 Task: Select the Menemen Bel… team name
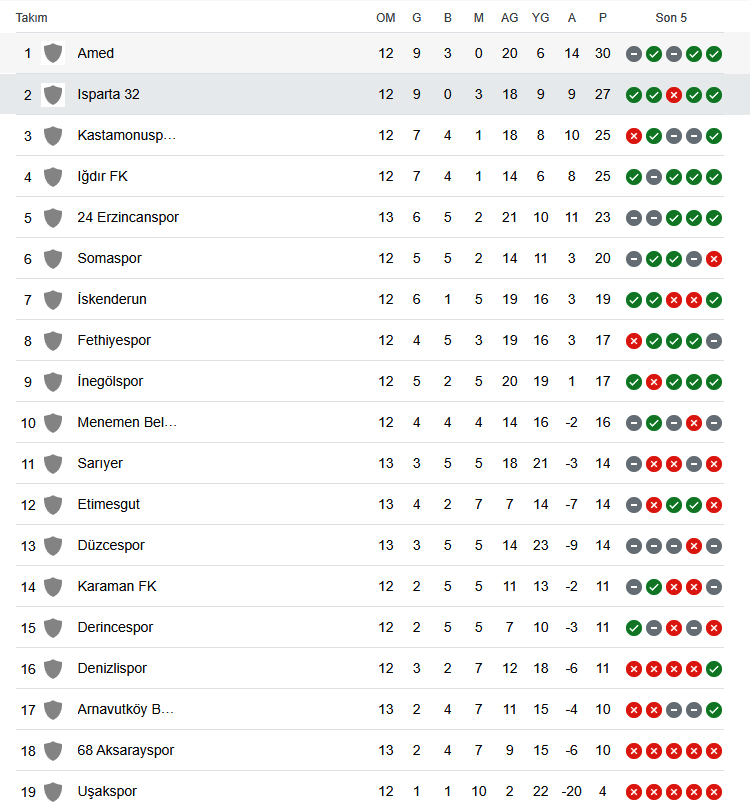(x=127, y=422)
